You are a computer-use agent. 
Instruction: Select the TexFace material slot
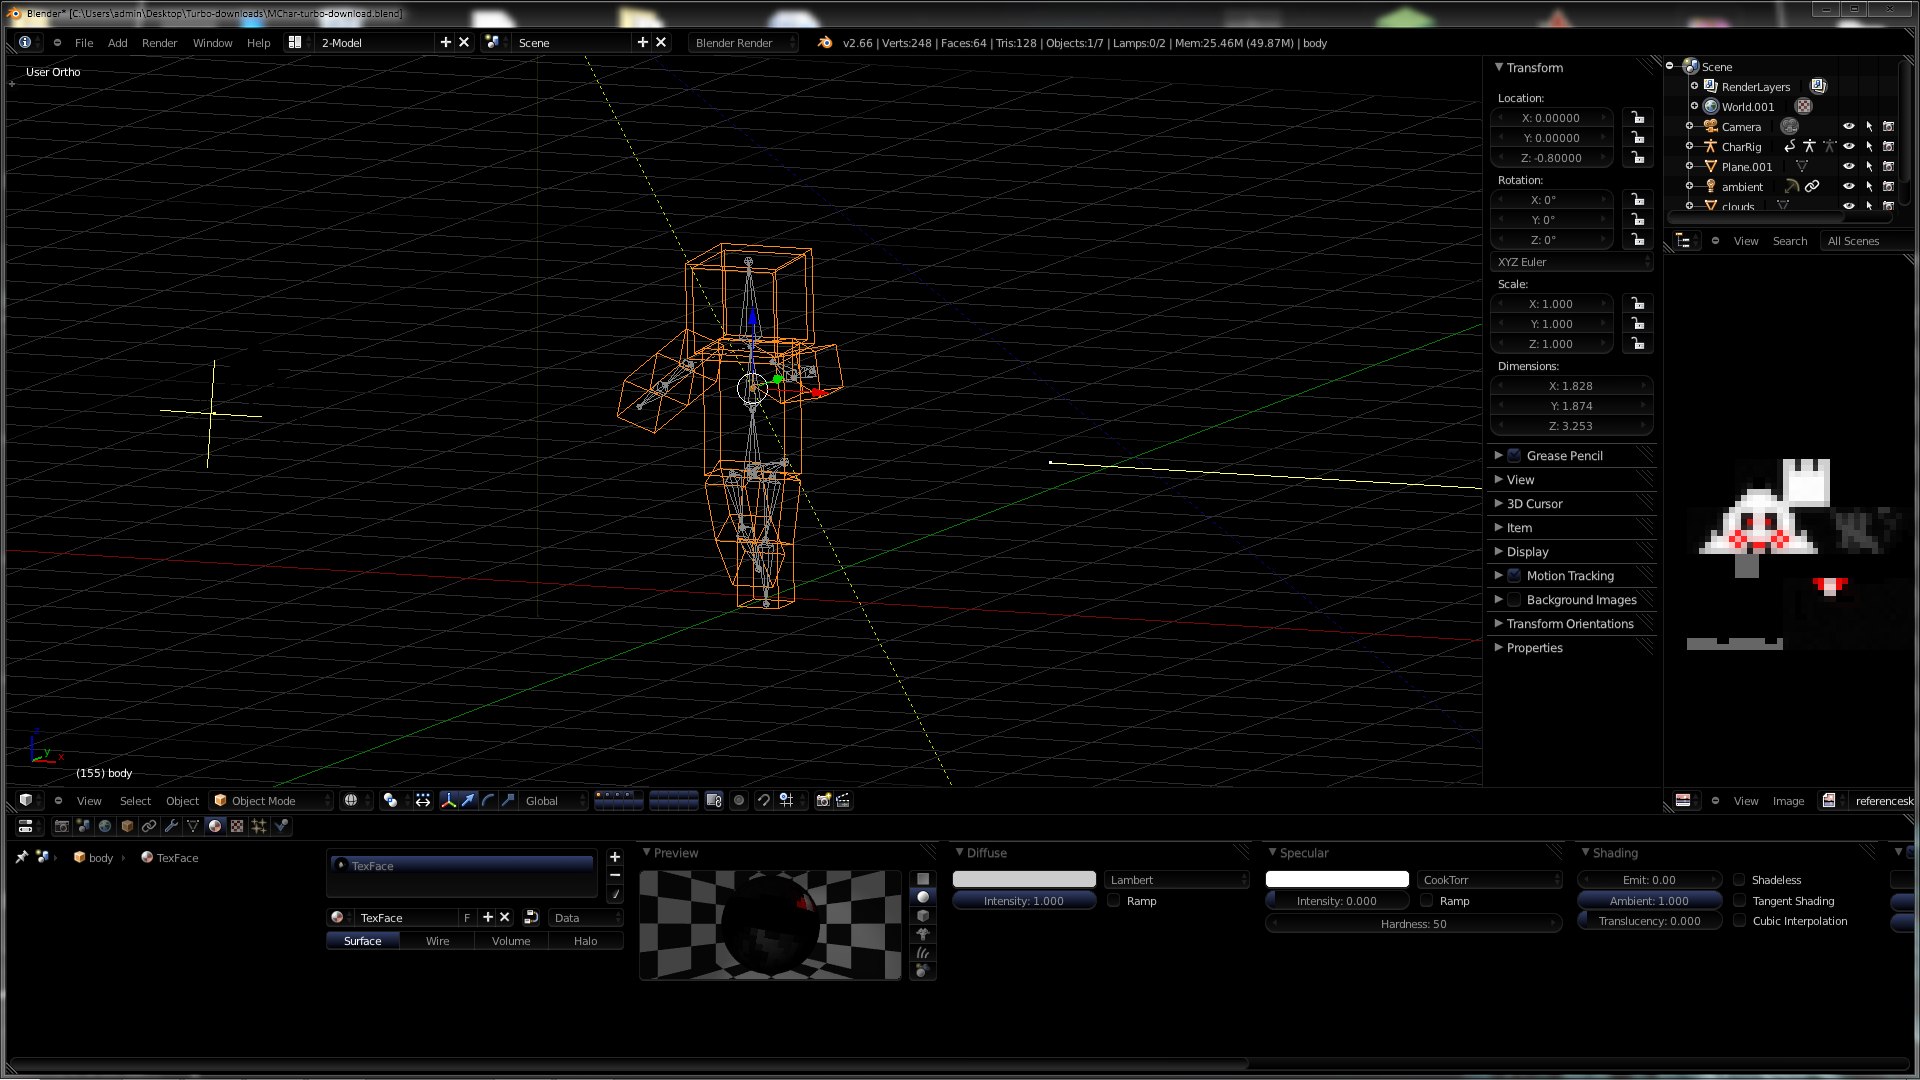tap(462, 866)
